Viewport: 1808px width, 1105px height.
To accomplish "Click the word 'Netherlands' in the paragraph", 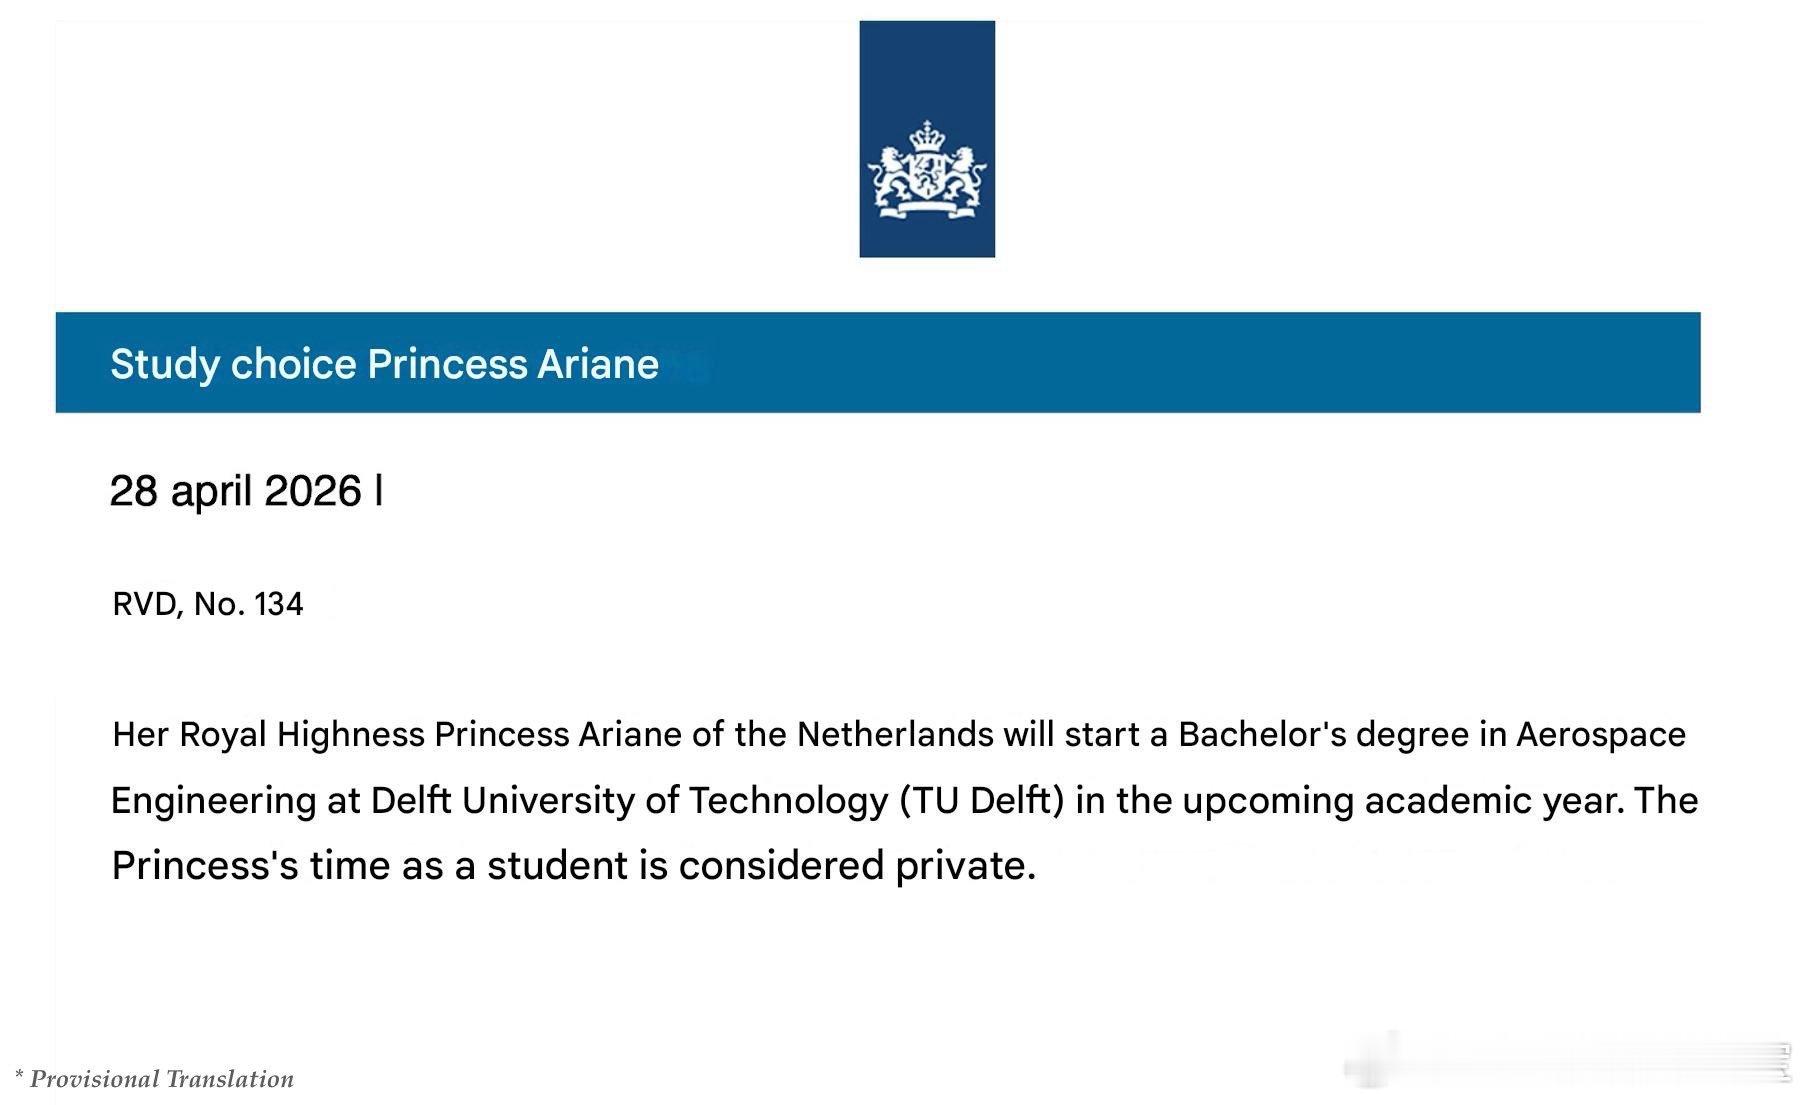I will click(895, 735).
